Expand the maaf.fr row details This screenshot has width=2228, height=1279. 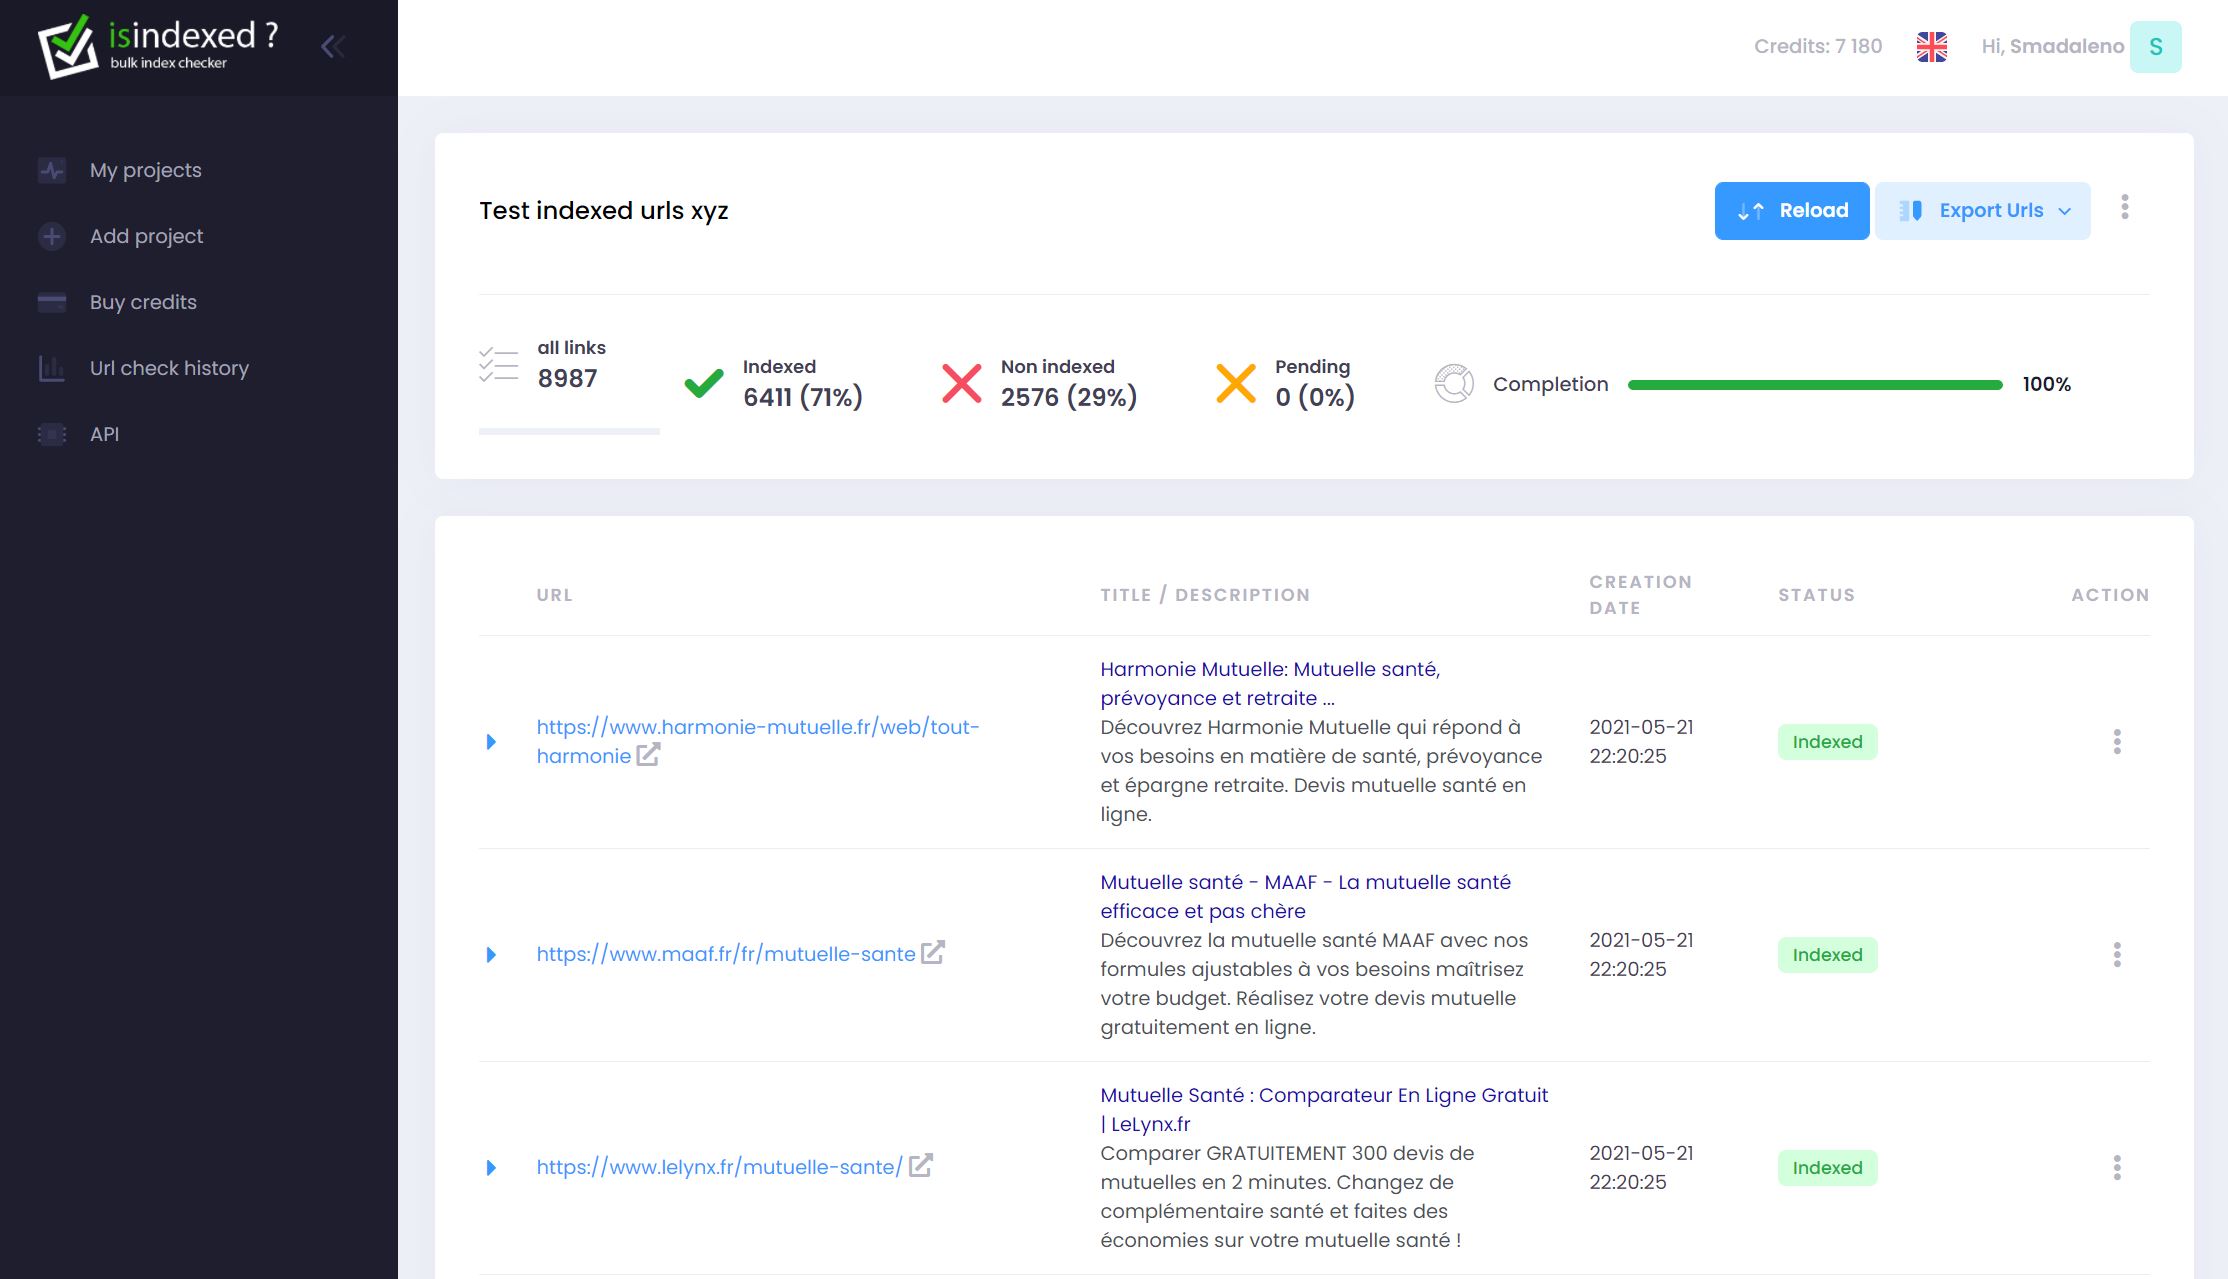pos(491,954)
